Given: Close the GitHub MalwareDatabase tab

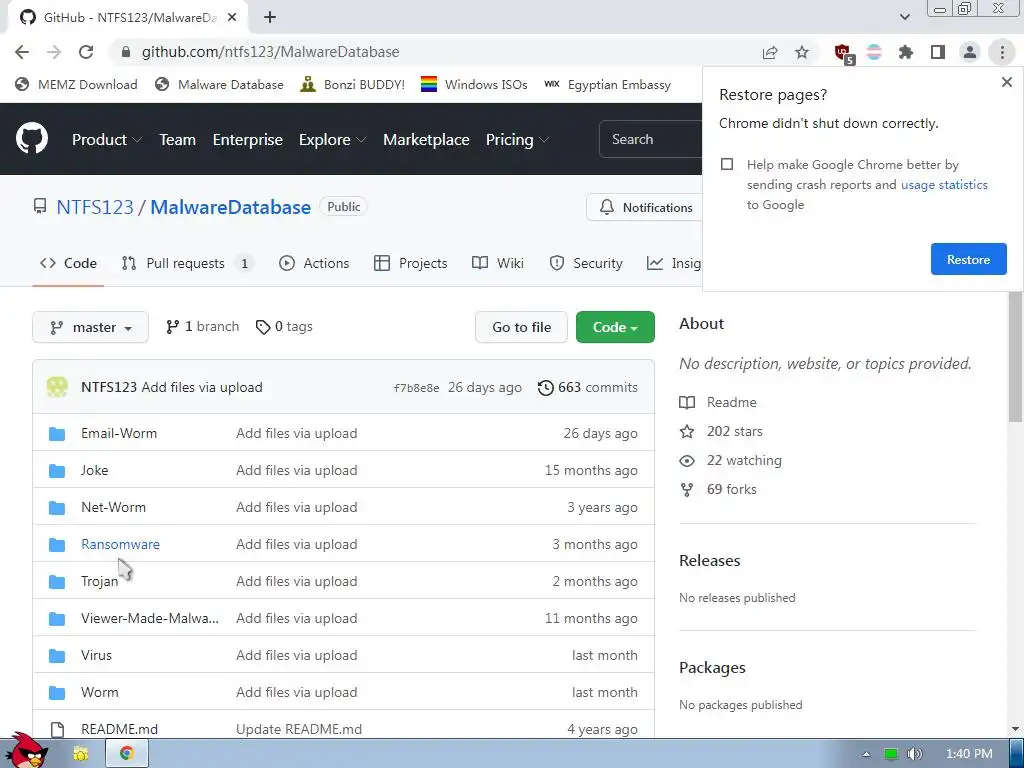Looking at the screenshot, I should pos(232,18).
